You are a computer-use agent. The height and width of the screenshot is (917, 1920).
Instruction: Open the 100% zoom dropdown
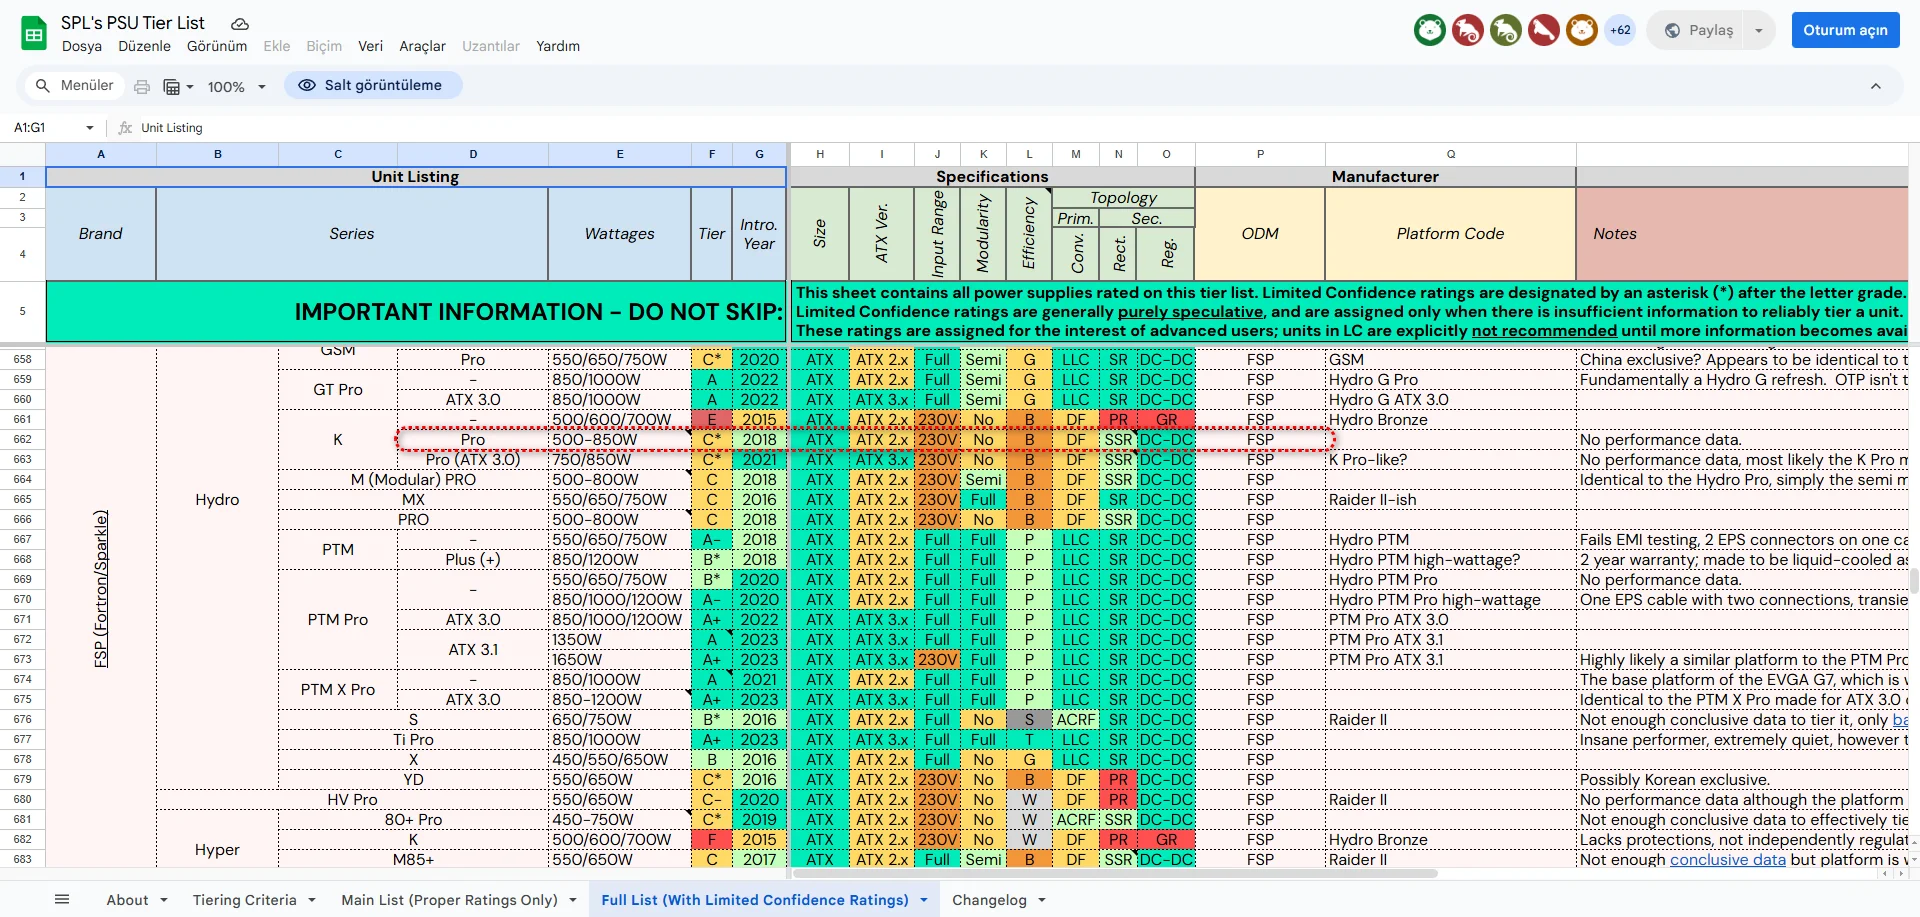(x=237, y=87)
